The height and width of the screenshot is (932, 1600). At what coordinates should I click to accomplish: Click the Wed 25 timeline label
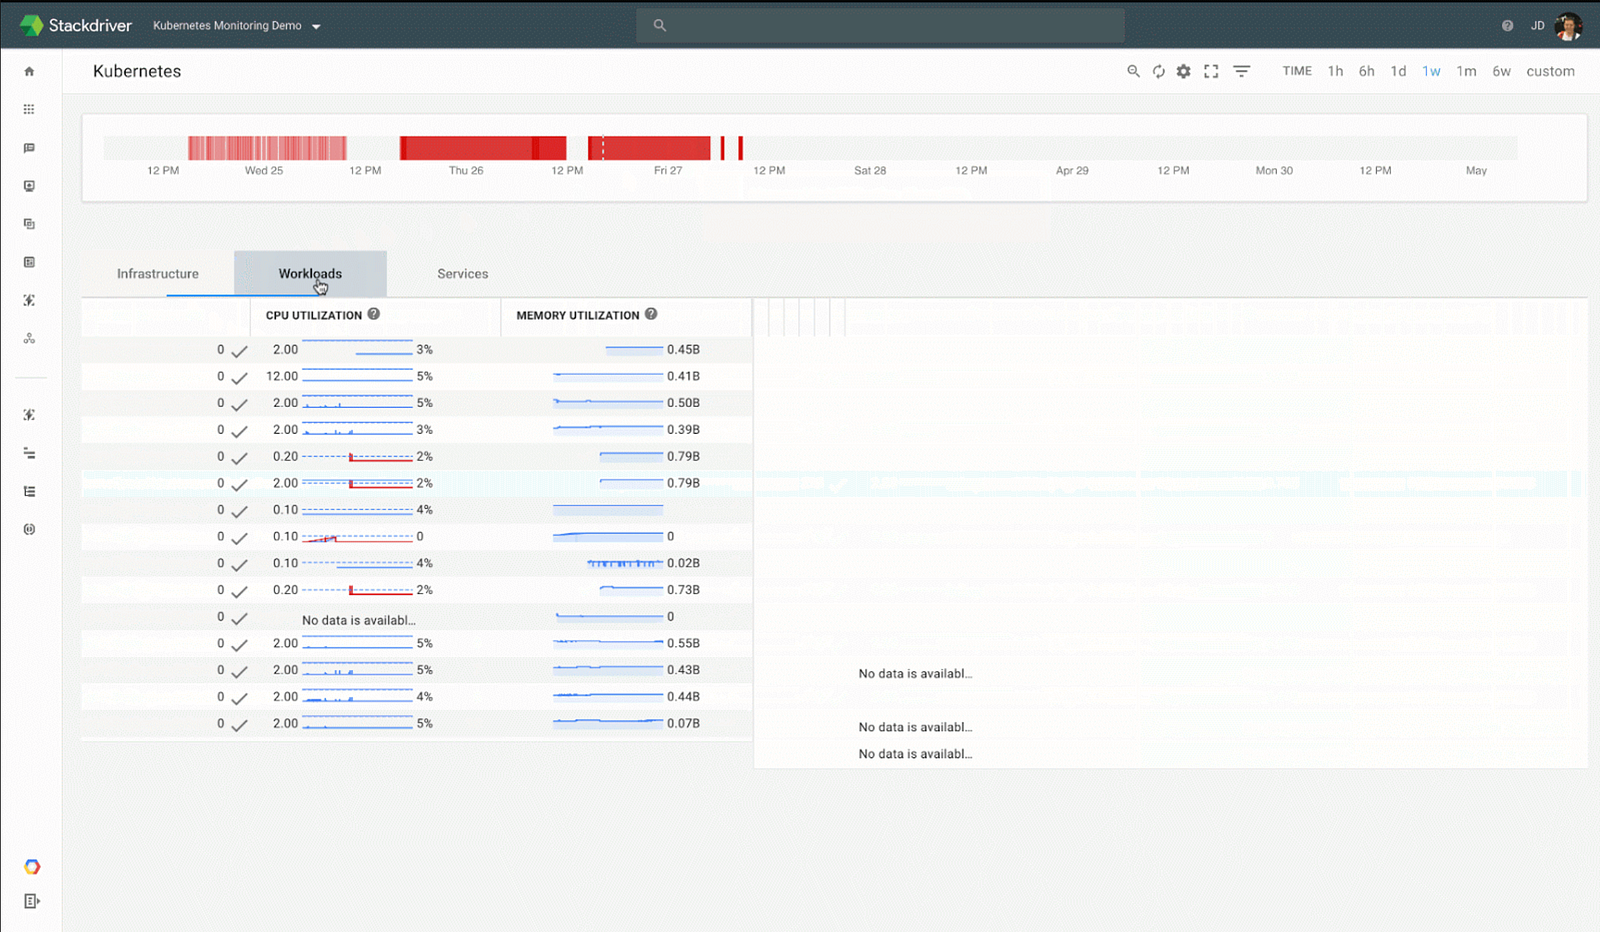pos(264,171)
